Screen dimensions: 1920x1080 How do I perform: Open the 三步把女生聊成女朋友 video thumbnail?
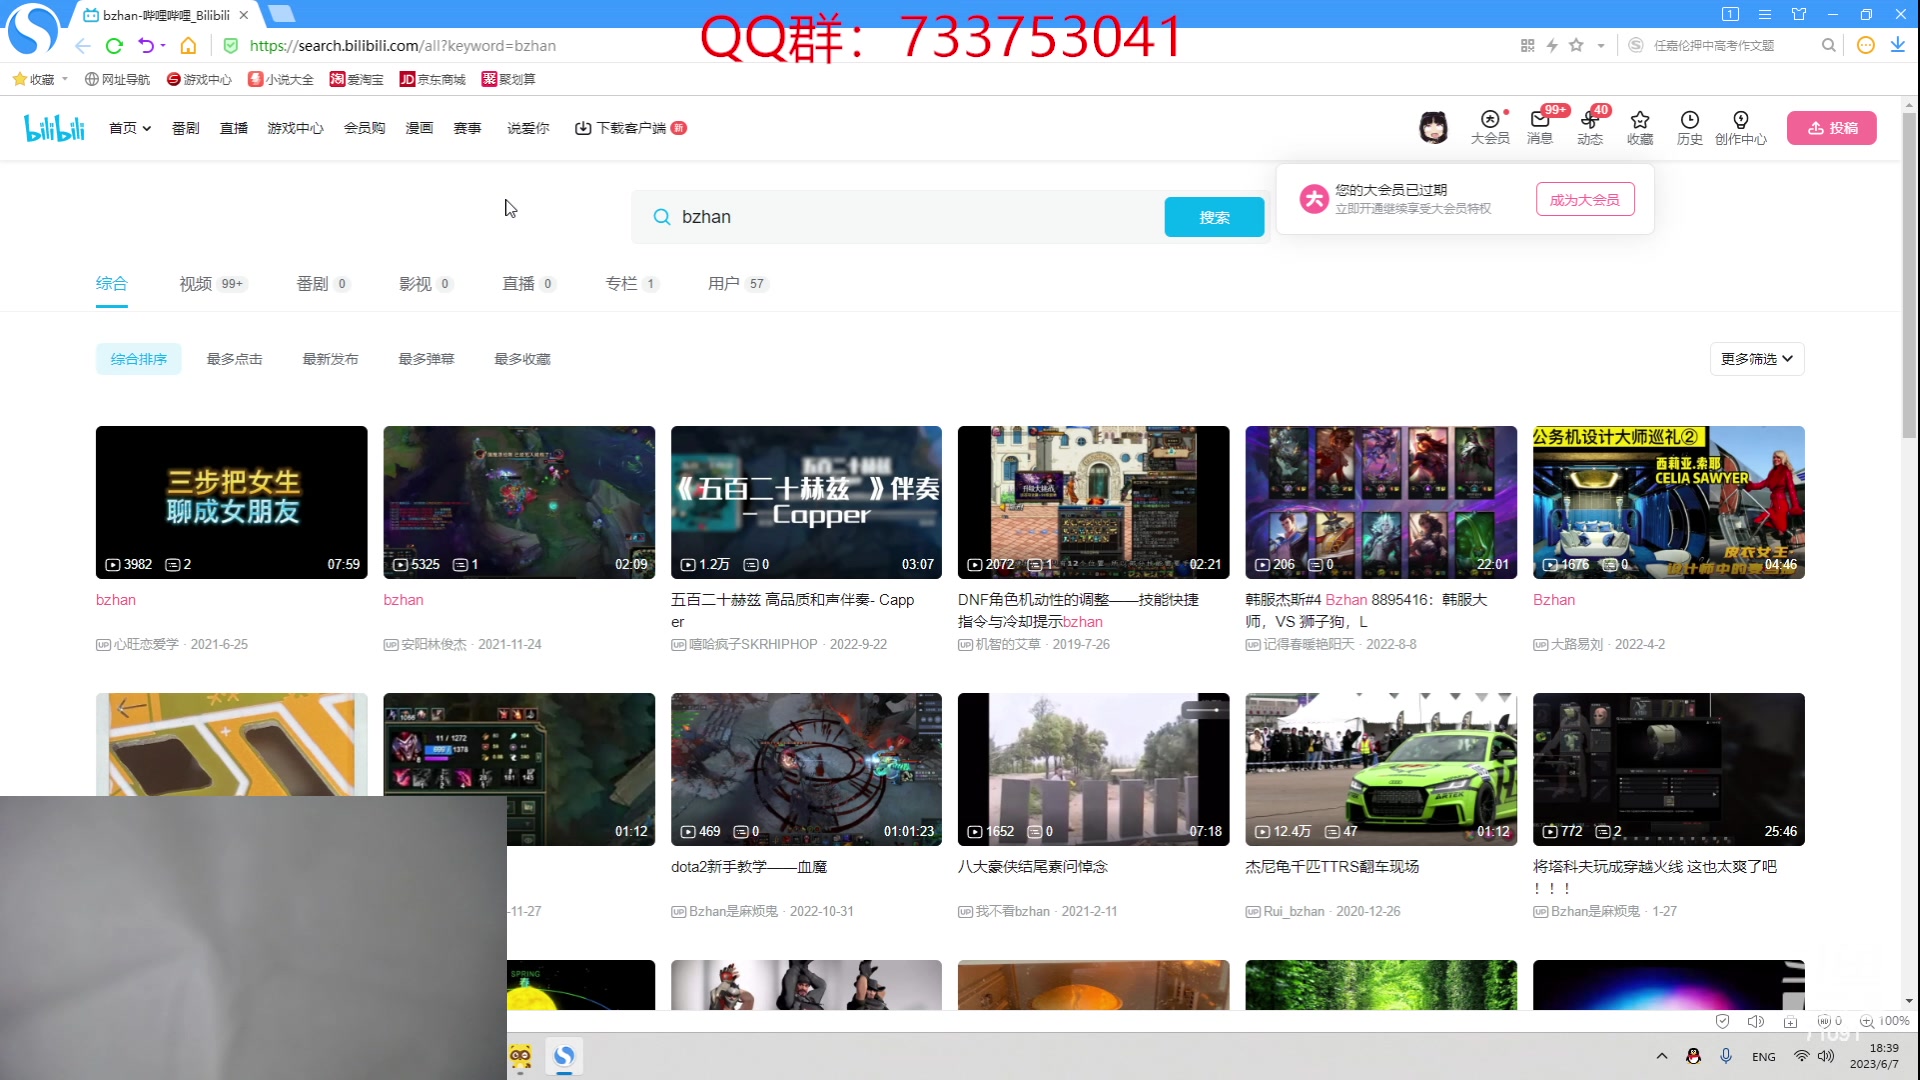pos(232,502)
